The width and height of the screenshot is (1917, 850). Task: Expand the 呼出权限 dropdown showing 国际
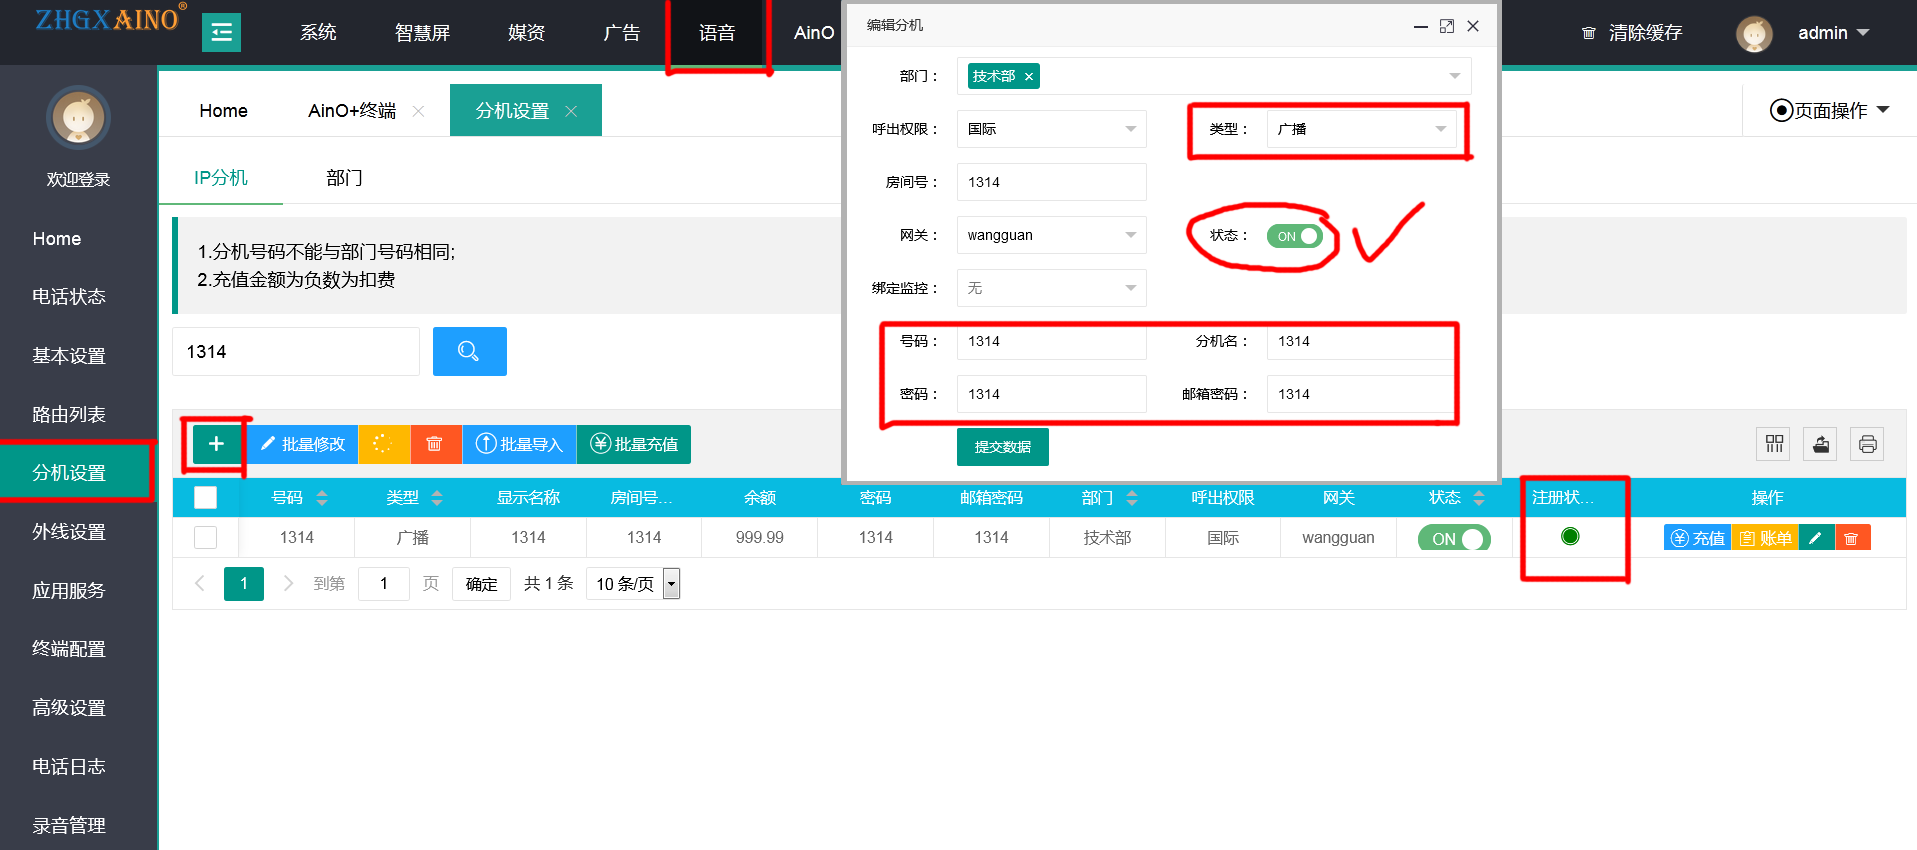click(1050, 129)
